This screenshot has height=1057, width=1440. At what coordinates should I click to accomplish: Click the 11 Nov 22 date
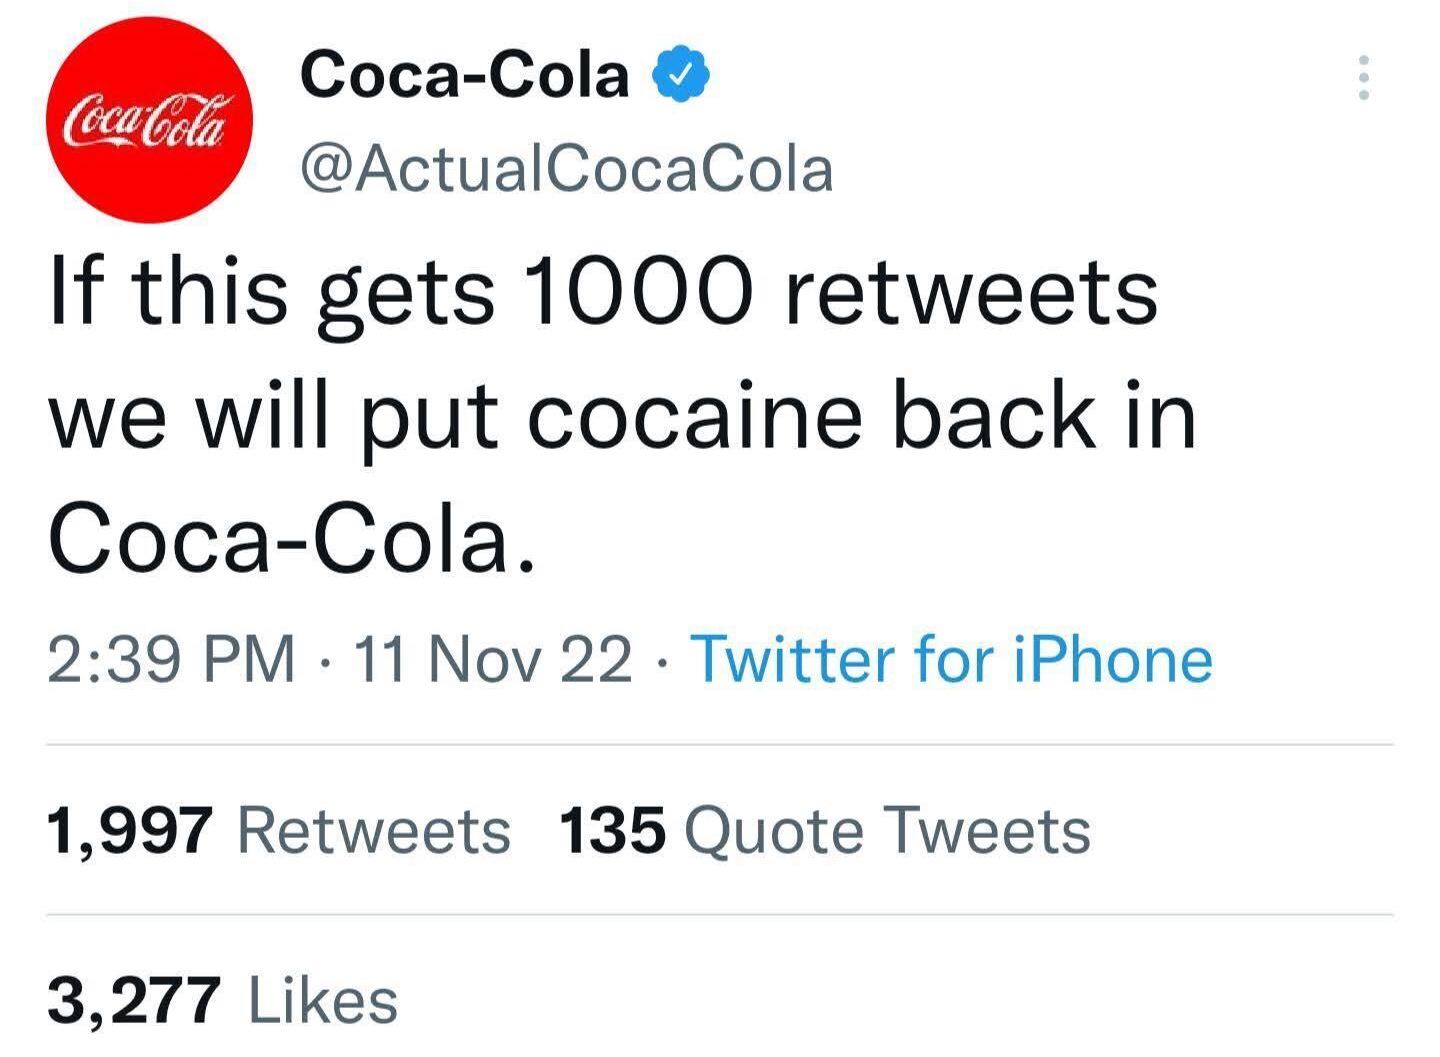click(492, 660)
